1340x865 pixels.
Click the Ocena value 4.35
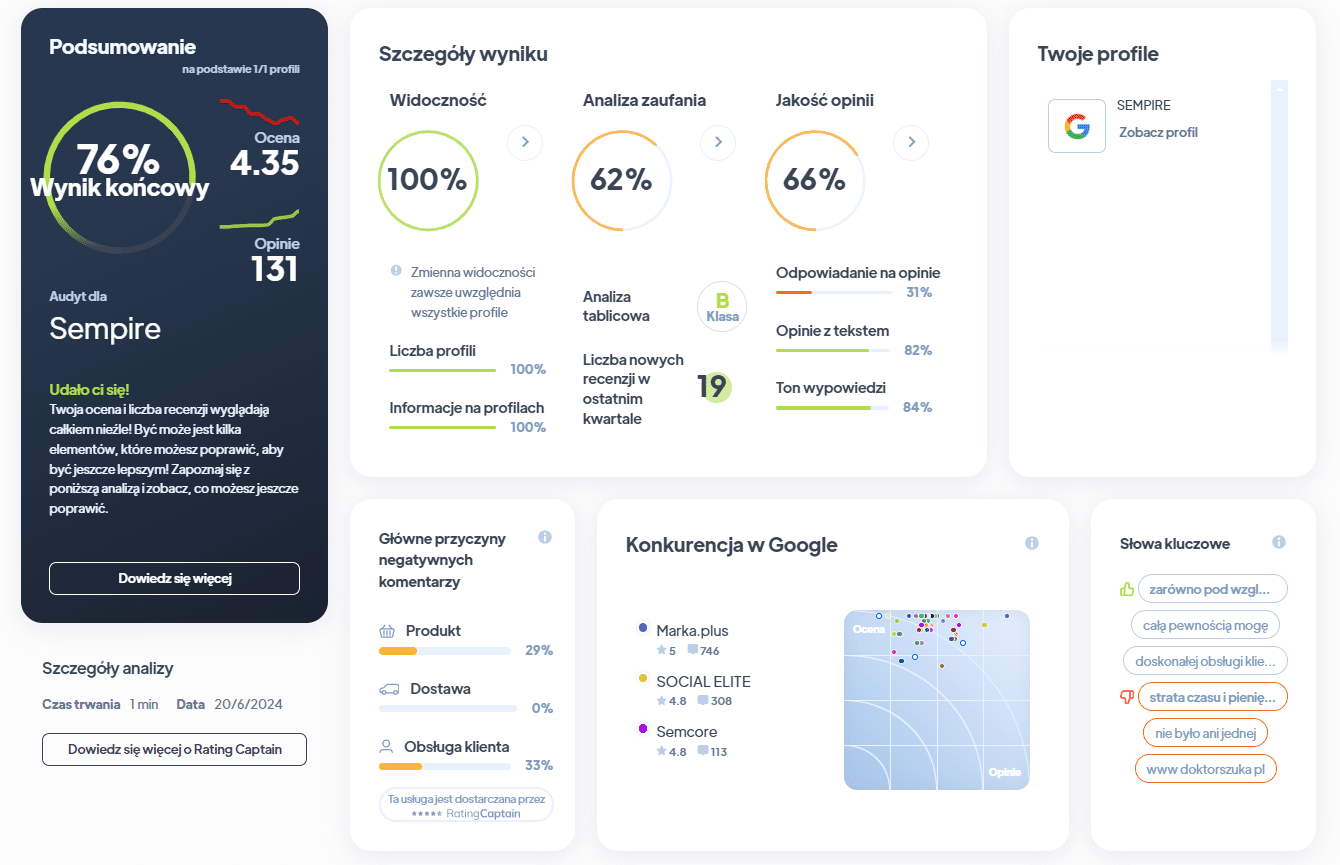pyautogui.click(x=264, y=163)
